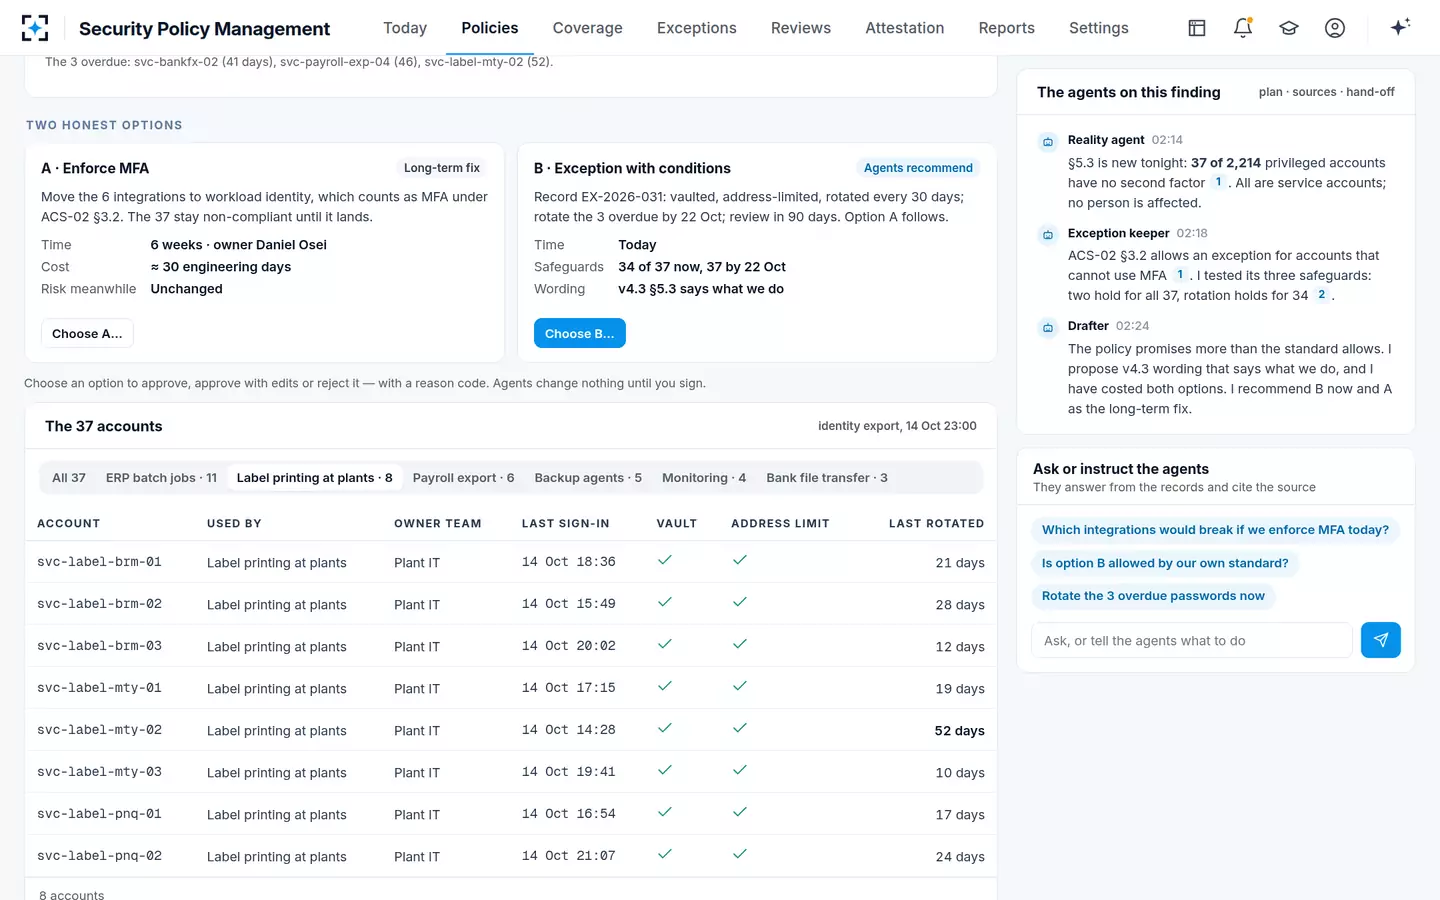Click the Reality agent avatar icon
This screenshot has height=900, width=1440.
click(x=1048, y=142)
